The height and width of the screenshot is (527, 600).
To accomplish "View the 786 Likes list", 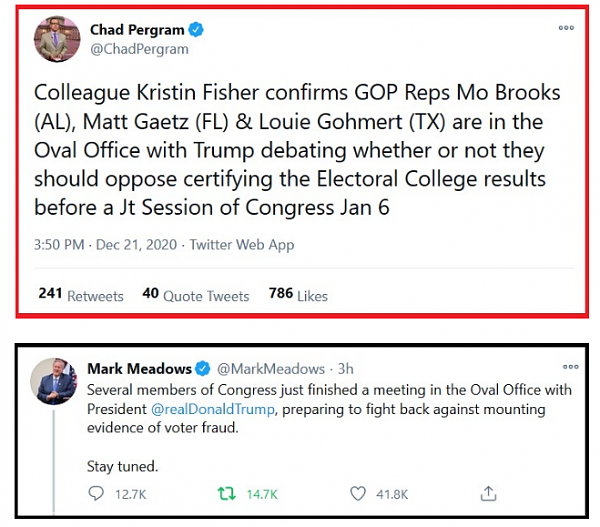I will (297, 295).
